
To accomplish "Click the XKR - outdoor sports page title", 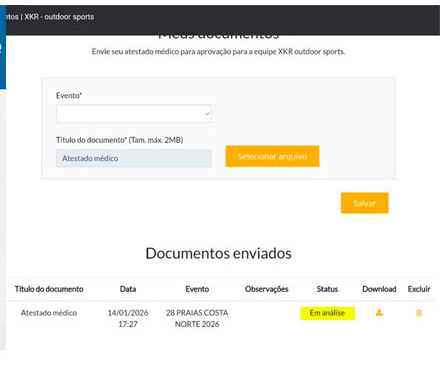I will coord(59,17).
